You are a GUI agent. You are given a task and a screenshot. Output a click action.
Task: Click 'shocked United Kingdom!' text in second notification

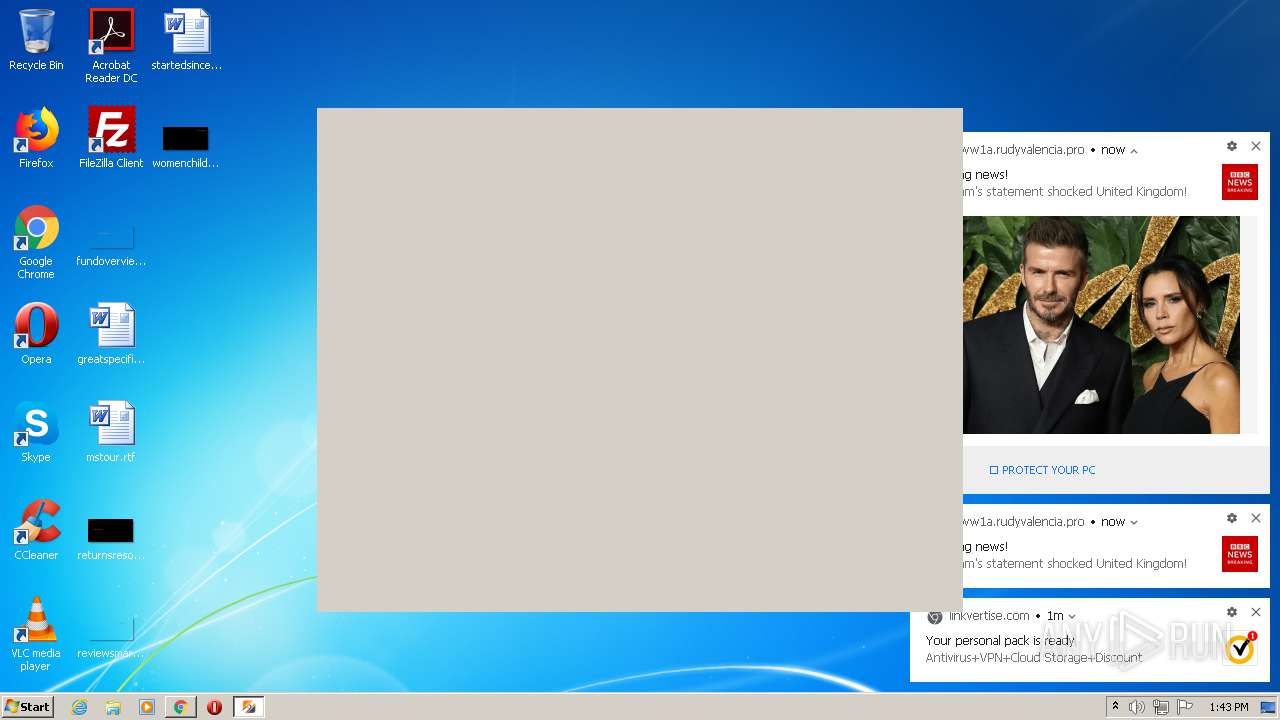point(1117,564)
